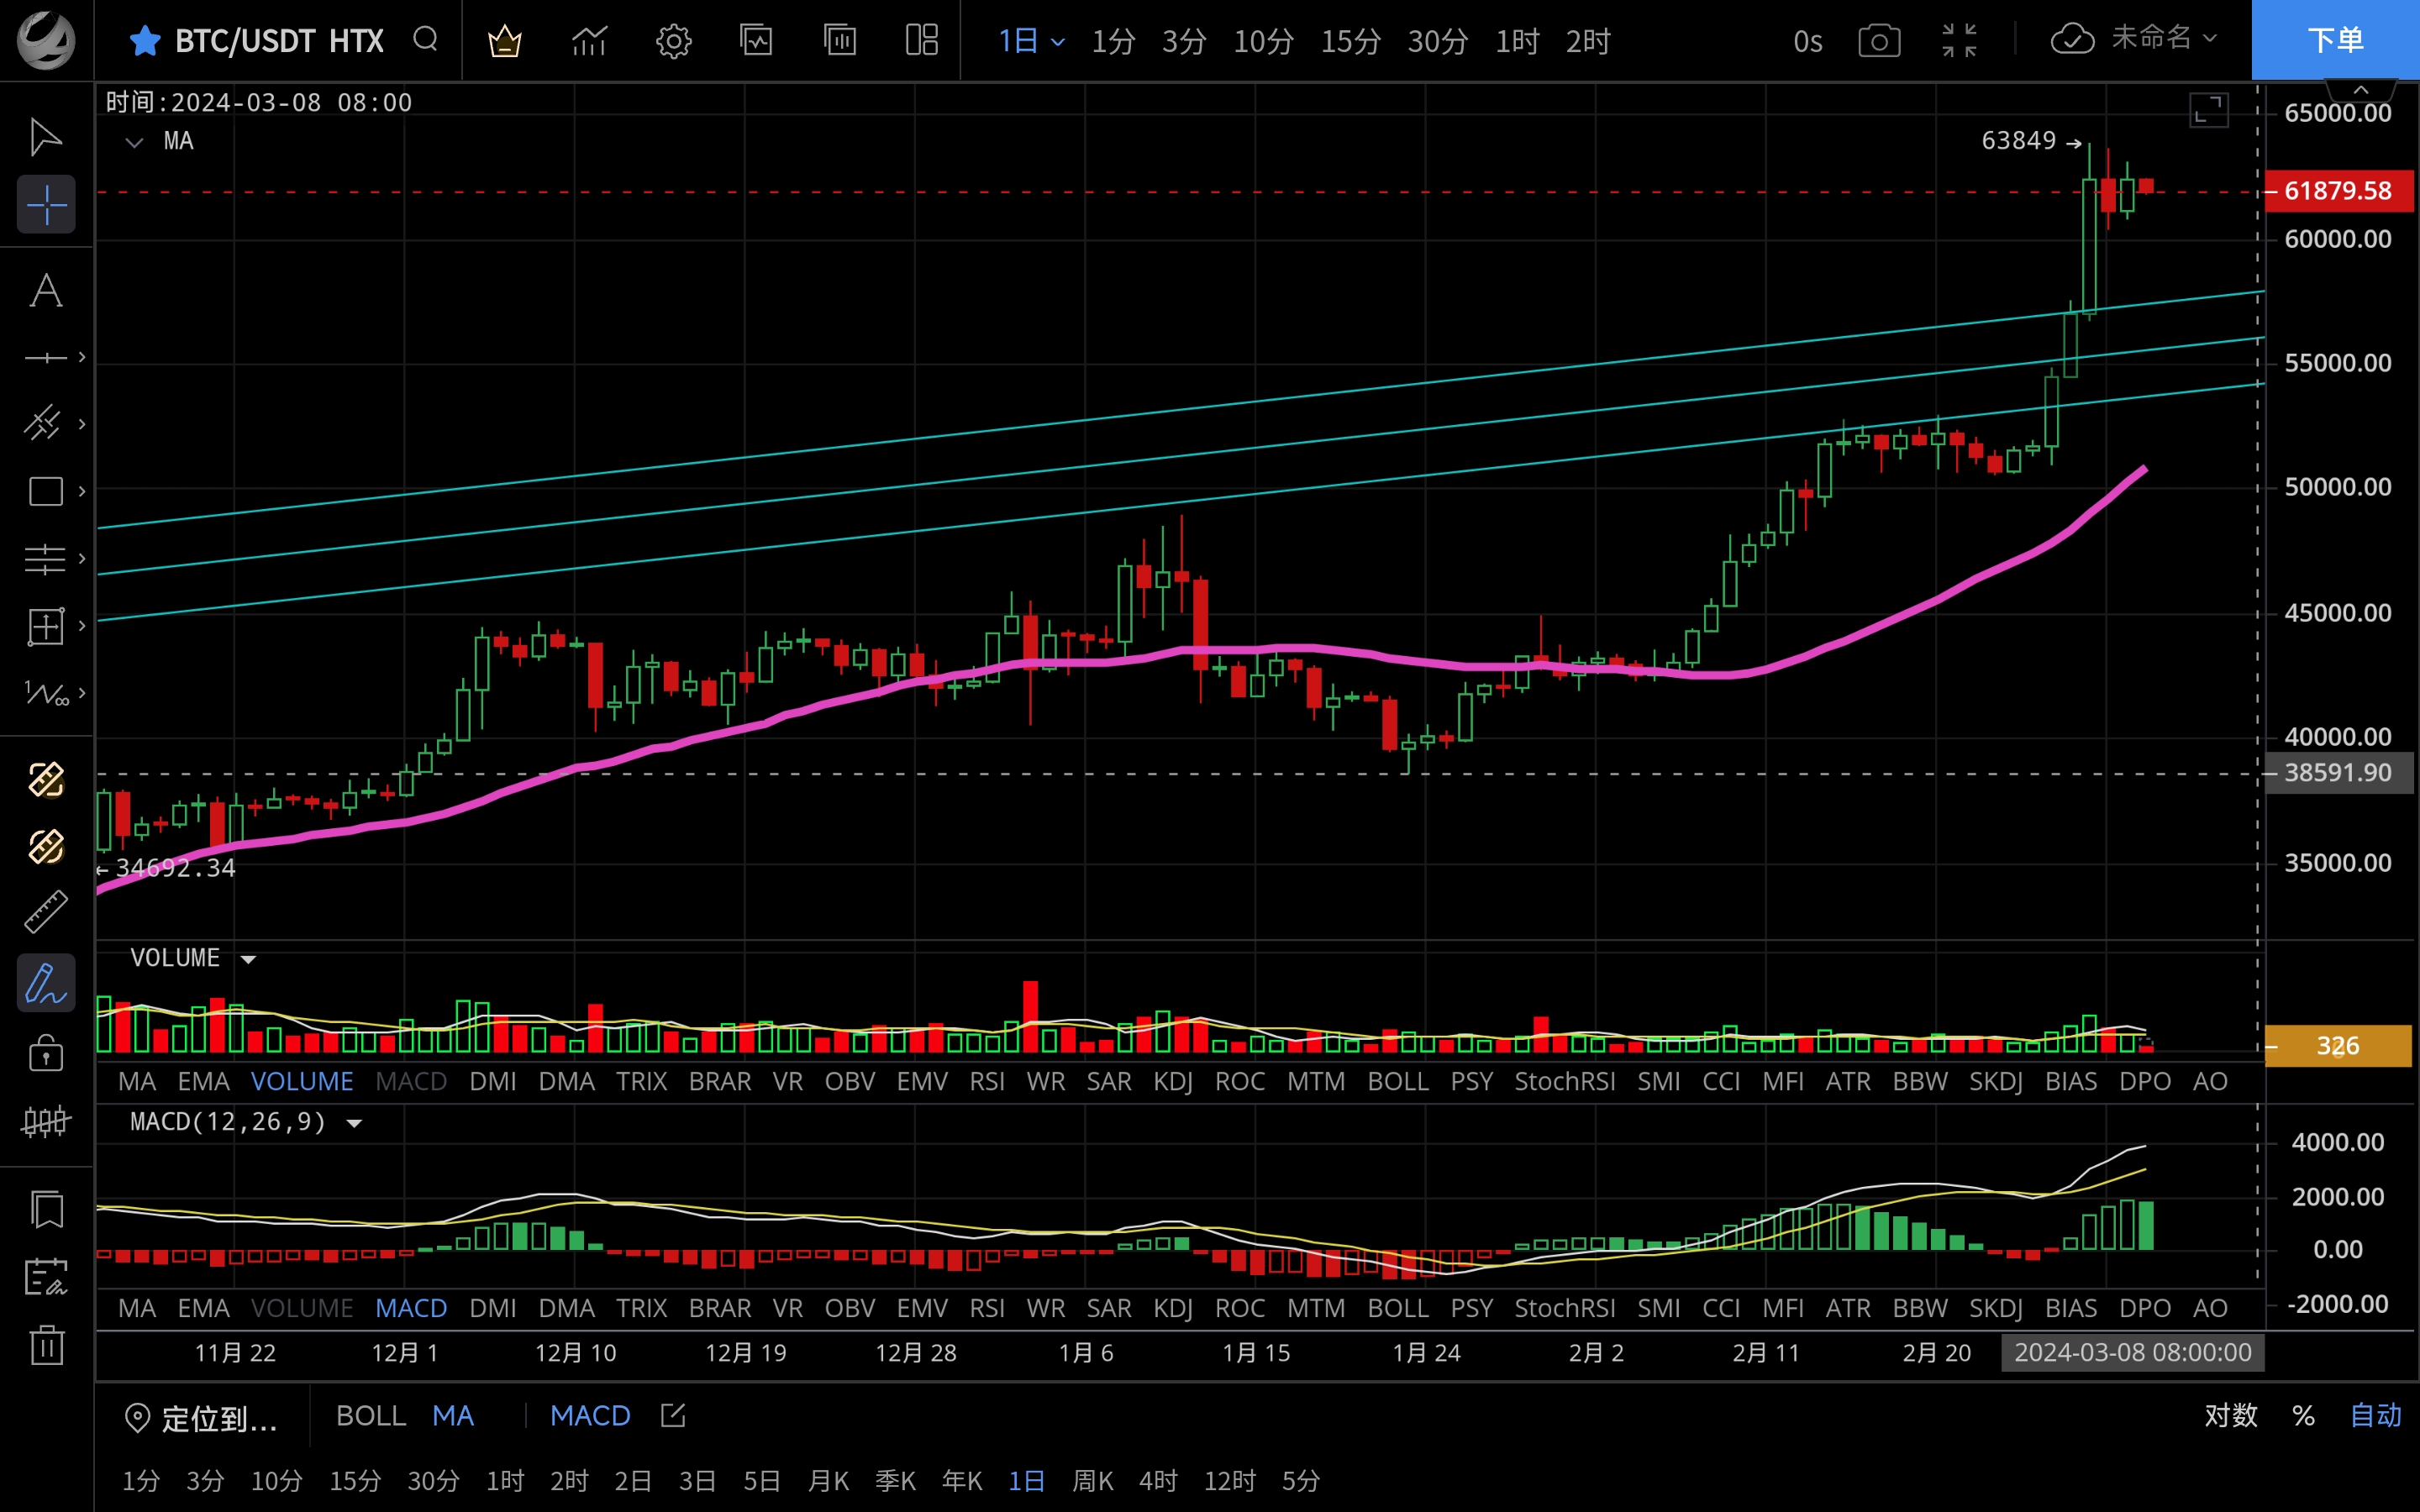Click the fullscreen expand chart icon
This screenshot has width=2420, height=1512.
click(2208, 110)
